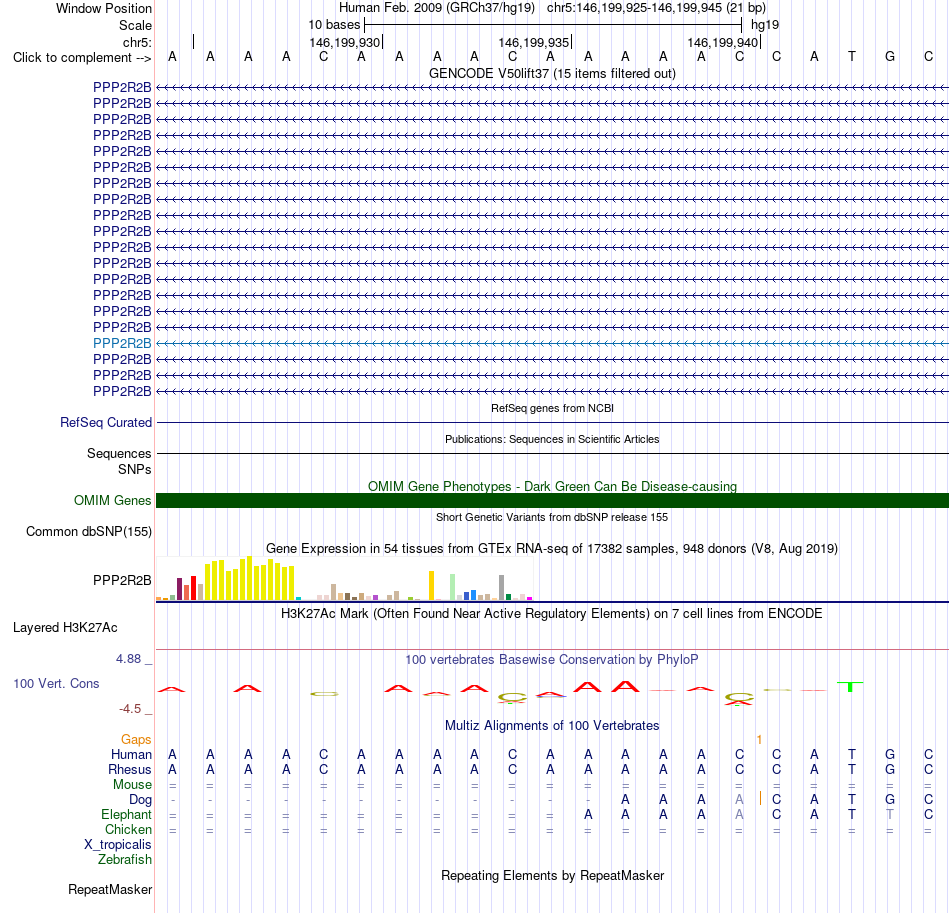Click the Scale track label
This screenshot has width=950, height=913.
tap(135, 25)
